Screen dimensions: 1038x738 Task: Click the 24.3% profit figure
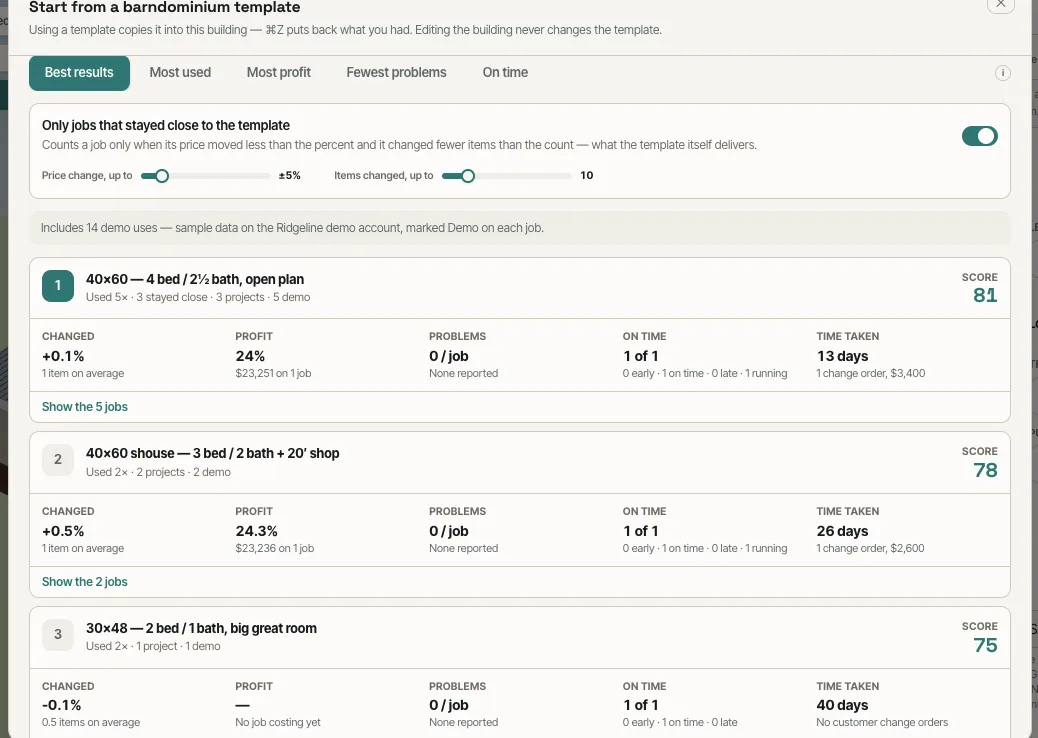(x=256, y=531)
